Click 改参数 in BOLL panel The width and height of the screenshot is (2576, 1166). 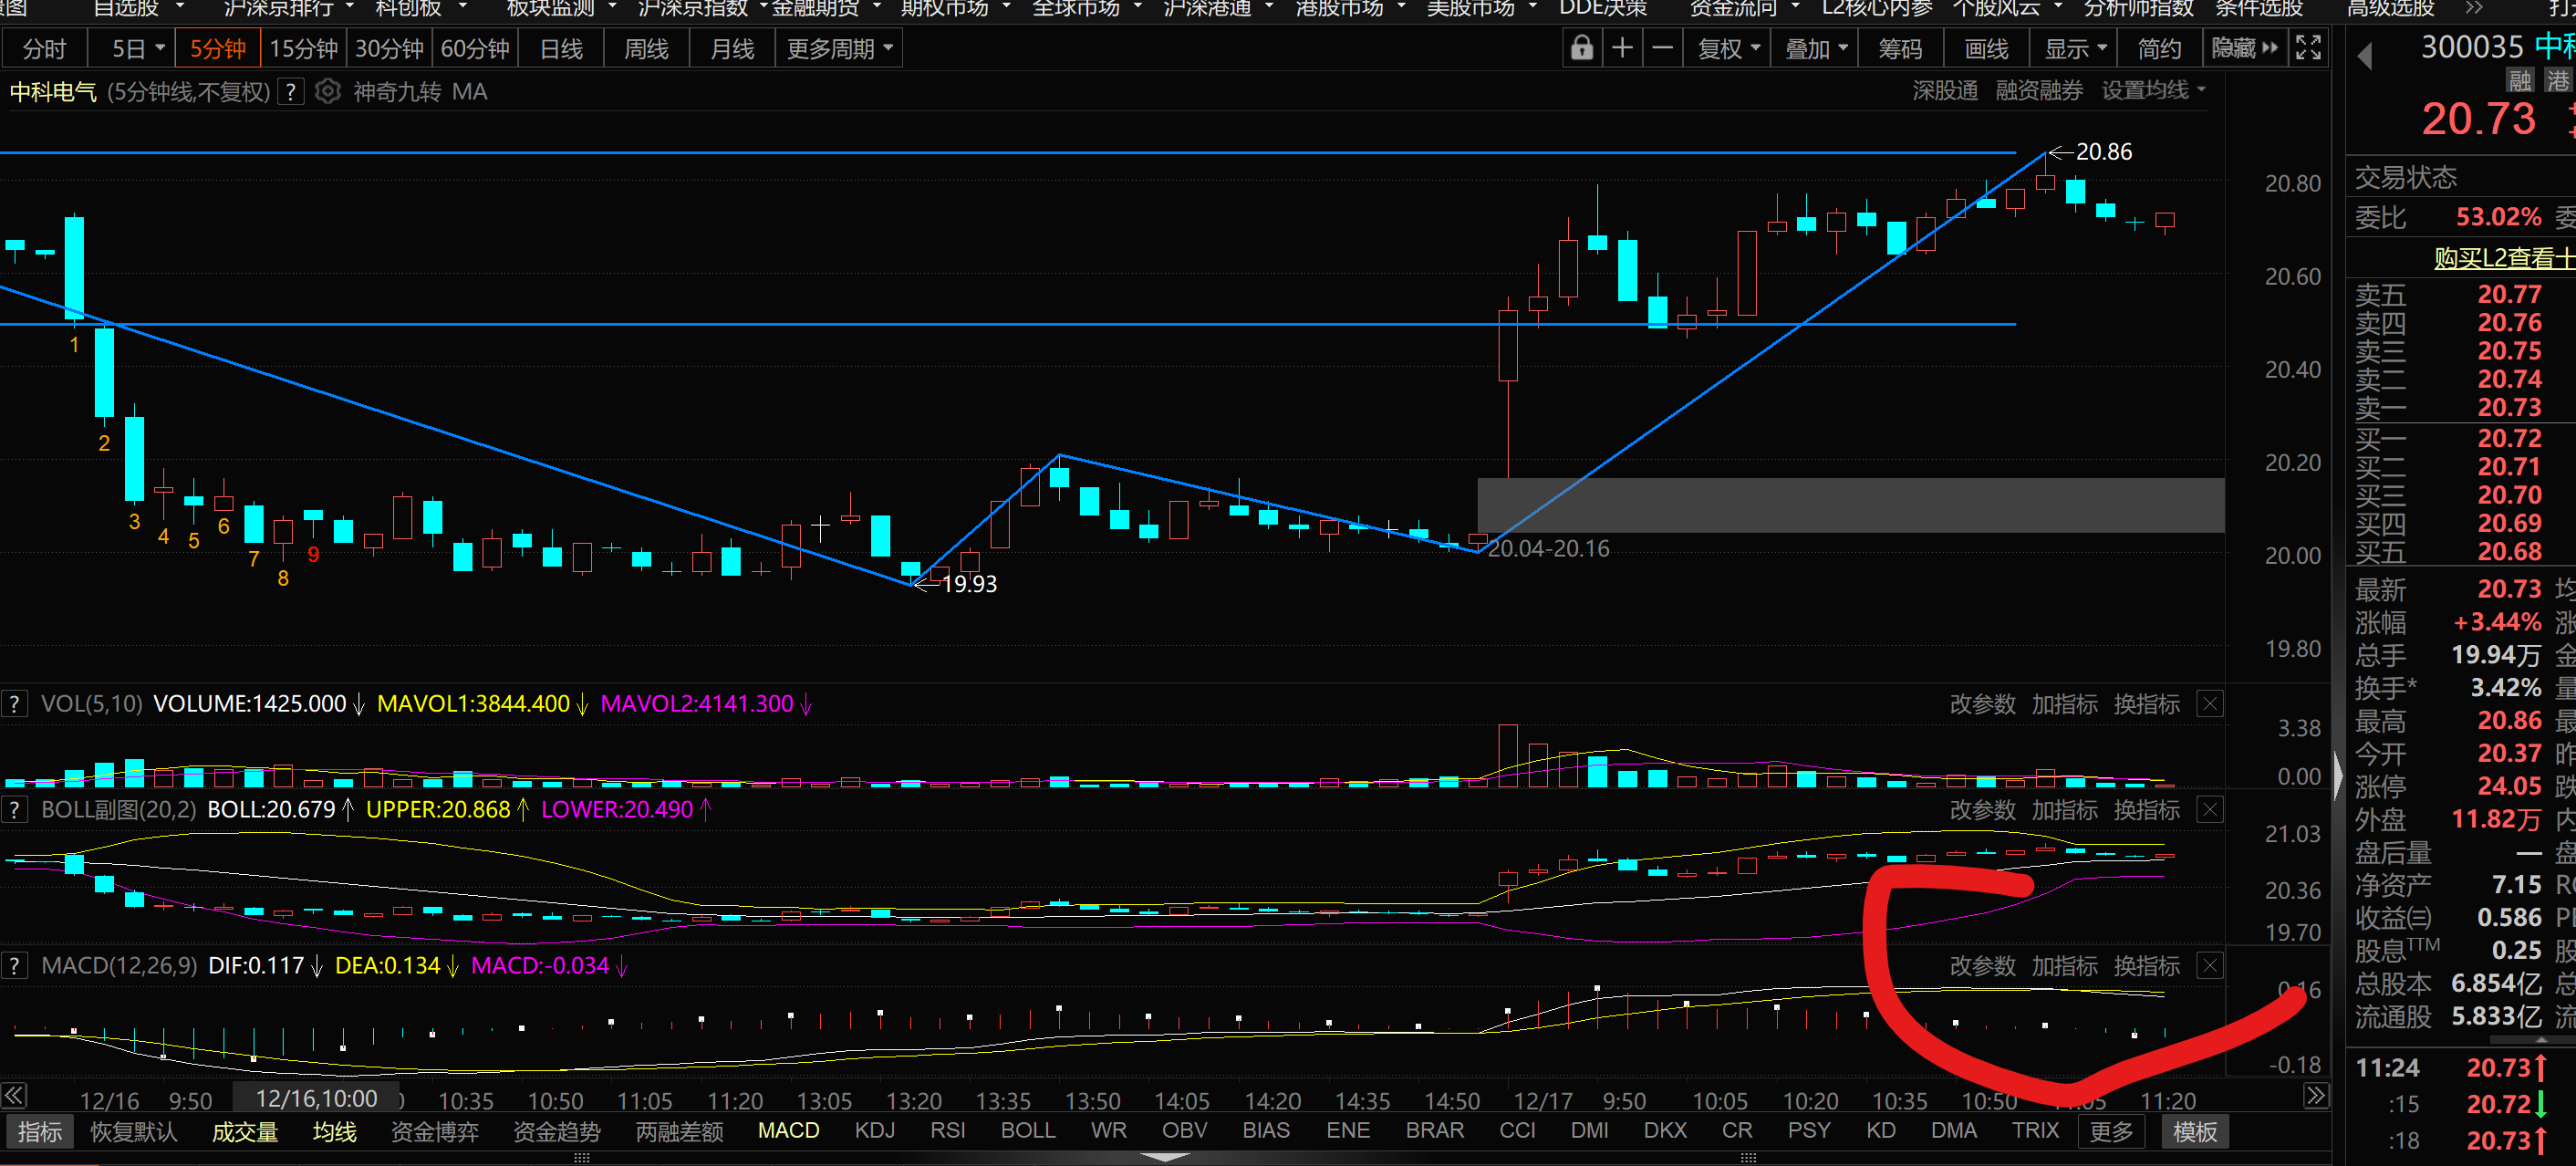[x=1982, y=810]
